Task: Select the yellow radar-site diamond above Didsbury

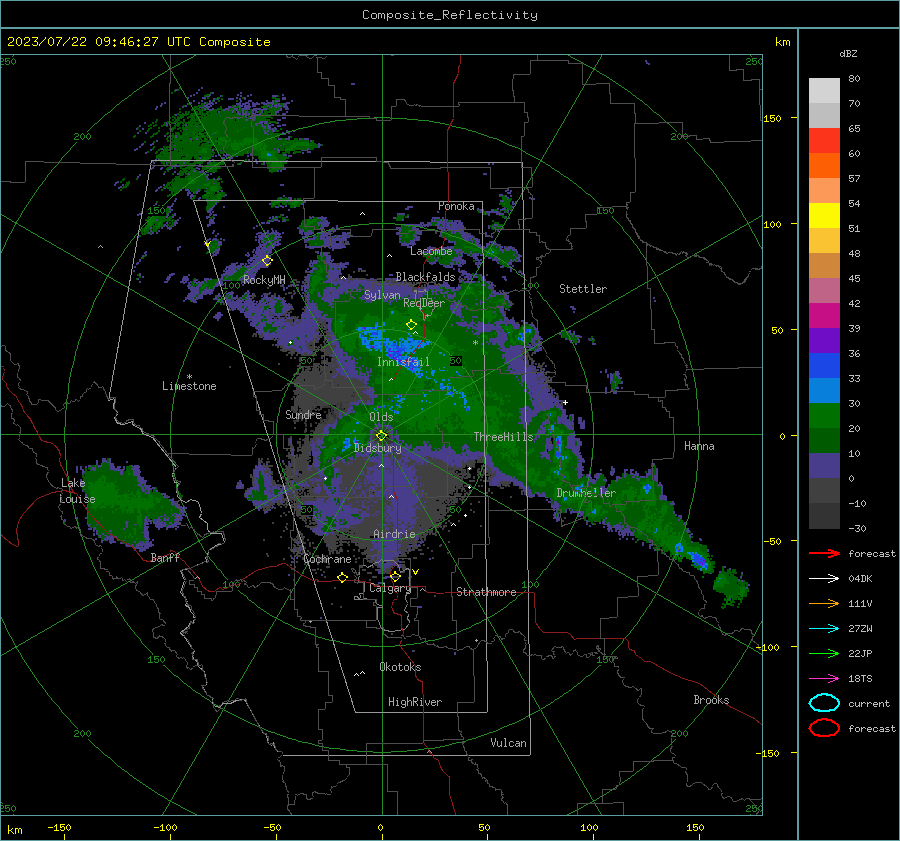Action: coord(381,435)
